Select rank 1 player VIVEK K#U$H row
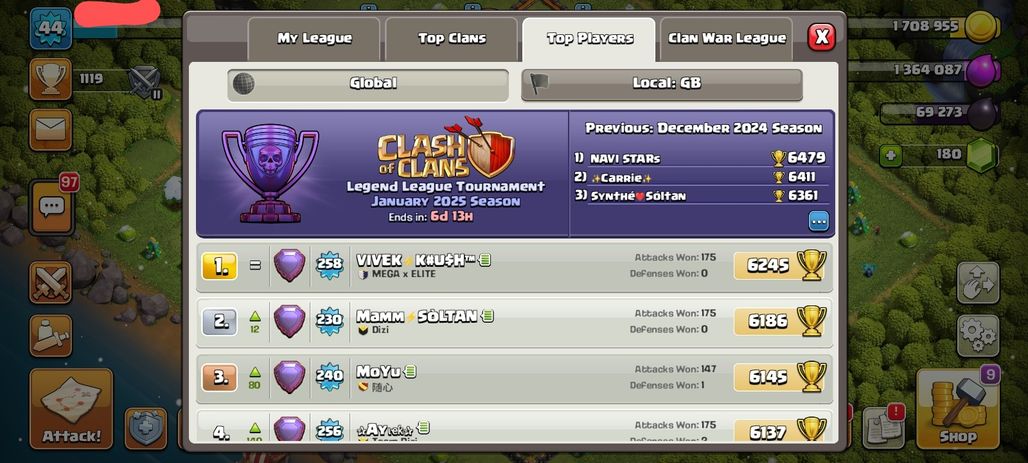Viewport: 1028px width, 463px height. pos(515,266)
